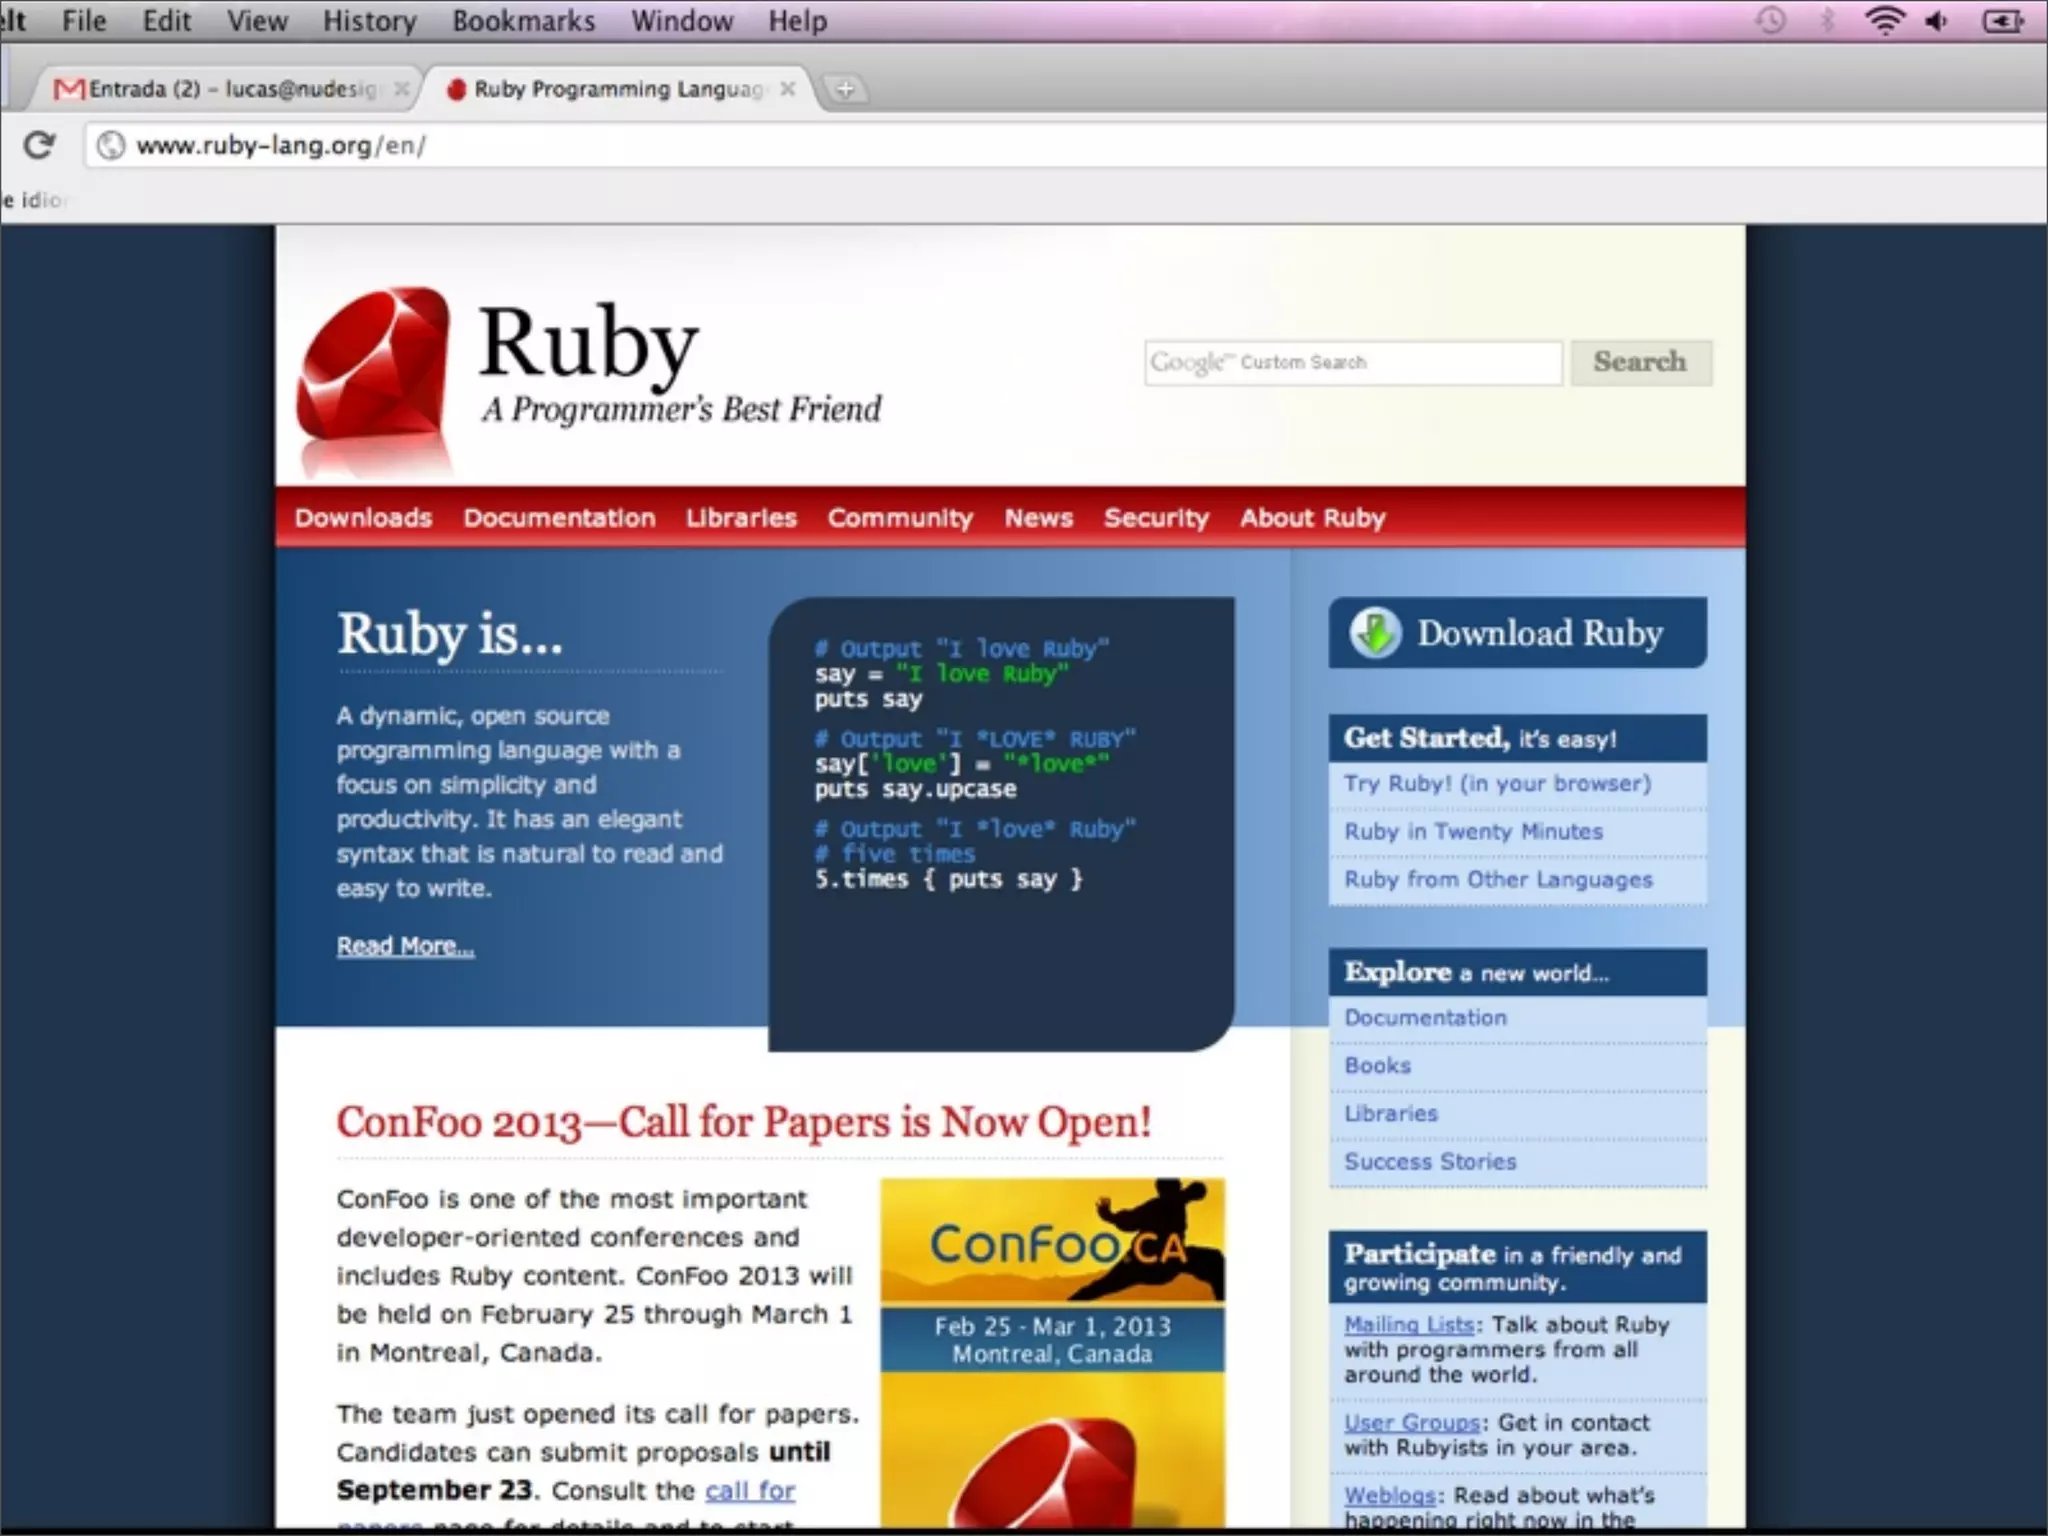Open the Edit menu
This screenshot has height=1536, width=2048.
tap(166, 21)
